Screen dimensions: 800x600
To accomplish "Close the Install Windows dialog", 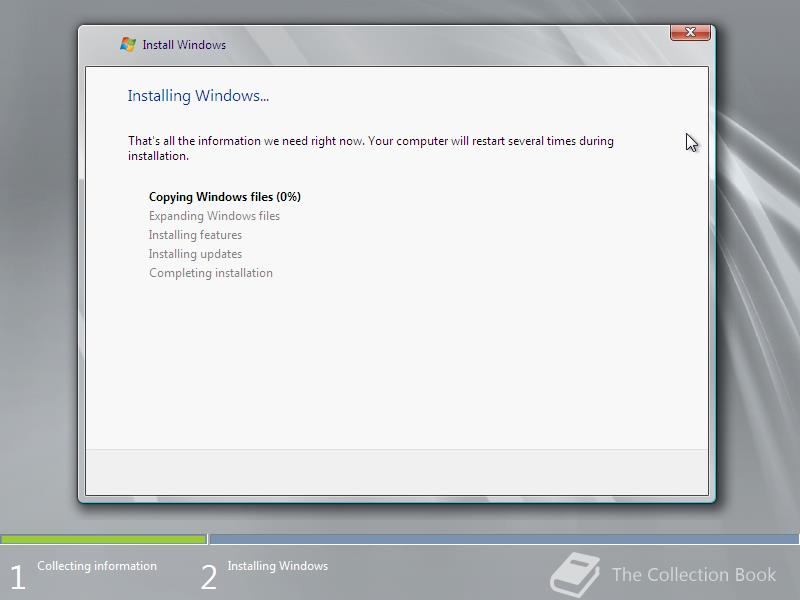I will [x=690, y=32].
